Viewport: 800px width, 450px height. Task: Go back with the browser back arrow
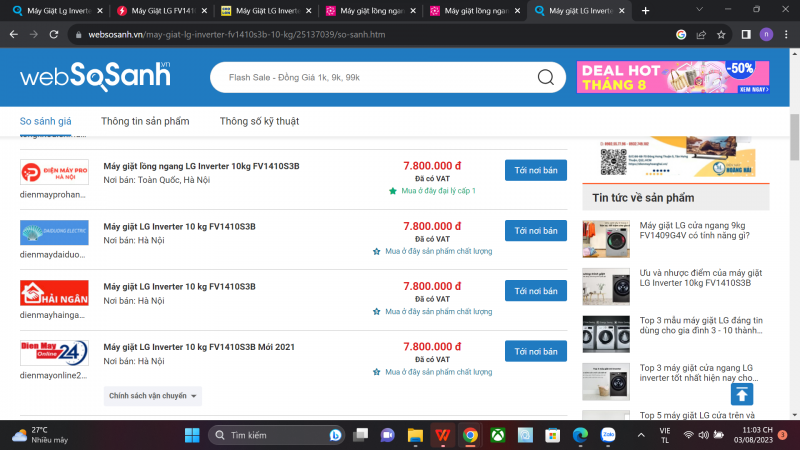pyautogui.click(x=14, y=34)
